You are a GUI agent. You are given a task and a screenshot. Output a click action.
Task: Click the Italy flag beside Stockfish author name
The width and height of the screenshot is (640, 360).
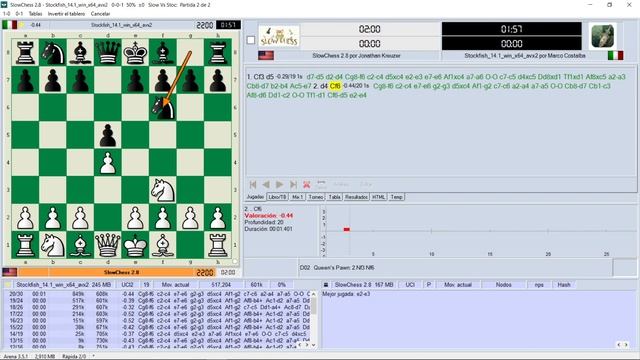click(616, 55)
